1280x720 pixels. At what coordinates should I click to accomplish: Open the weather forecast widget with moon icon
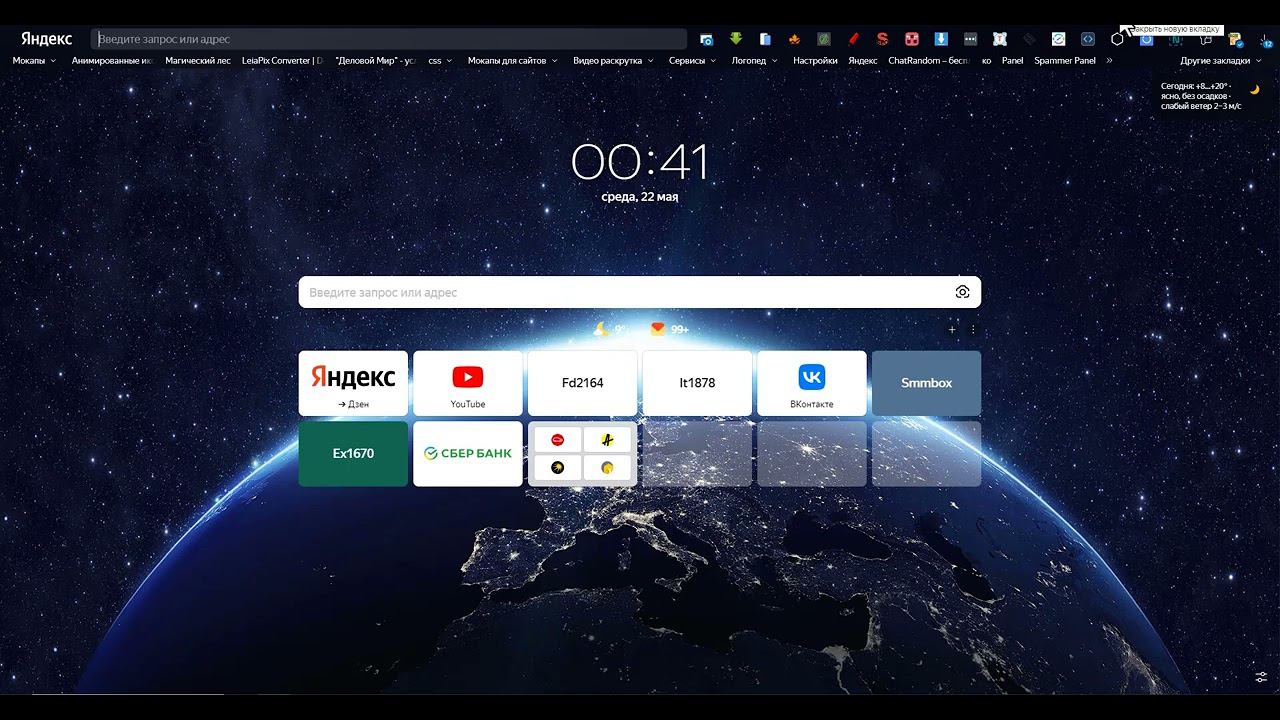tap(1209, 96)
